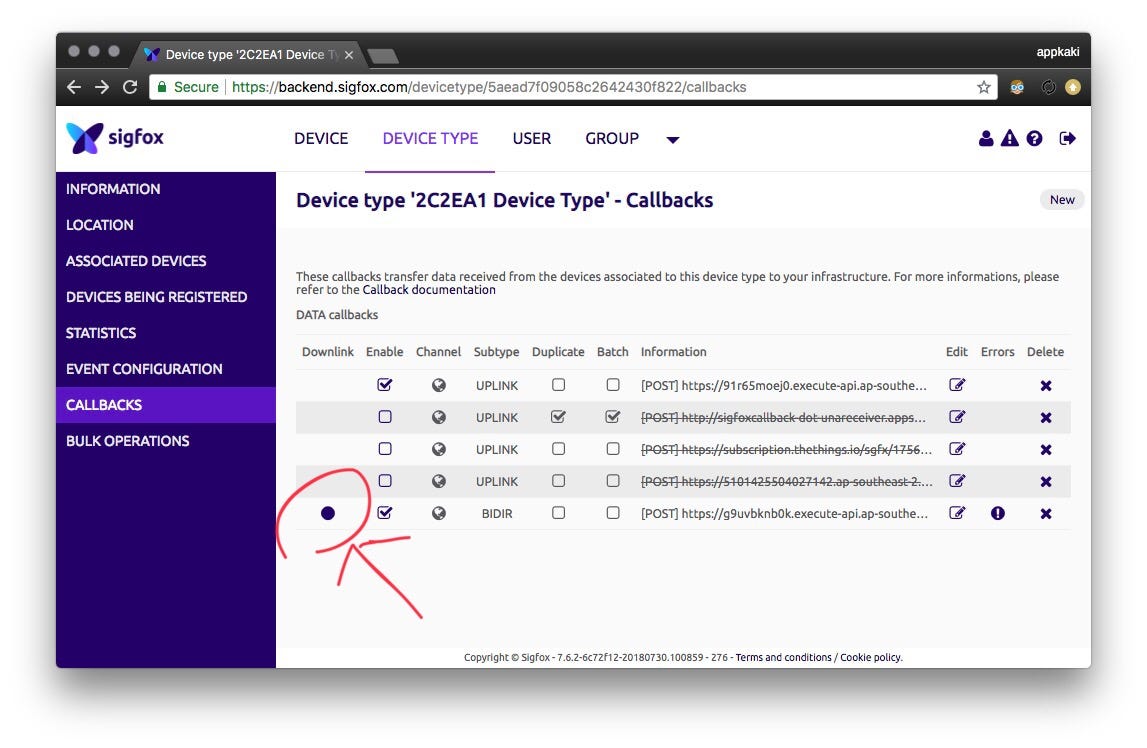1147x748 pixels.
Task: Click the appkaki profile name
Action: point(1057,52)
